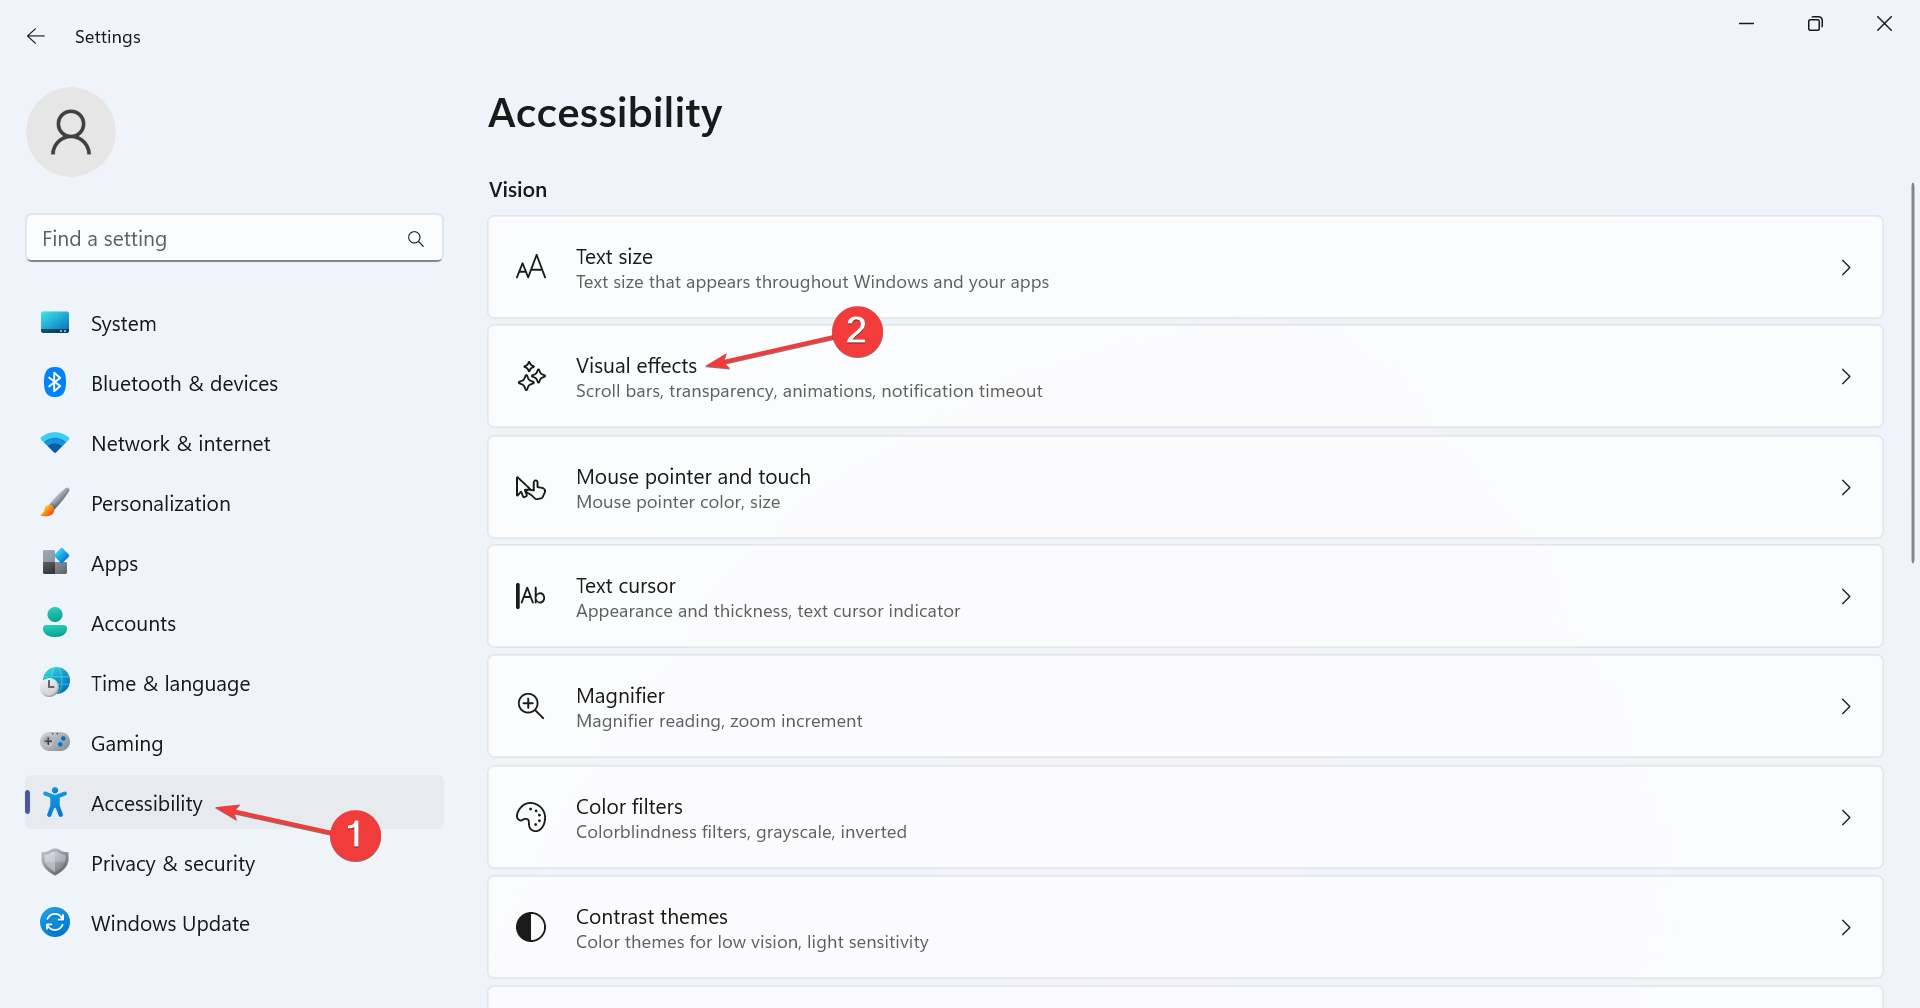Viewport: 1920px width, 1008px height.
Task: Click the Color filters palette icon
Action: 531,818
